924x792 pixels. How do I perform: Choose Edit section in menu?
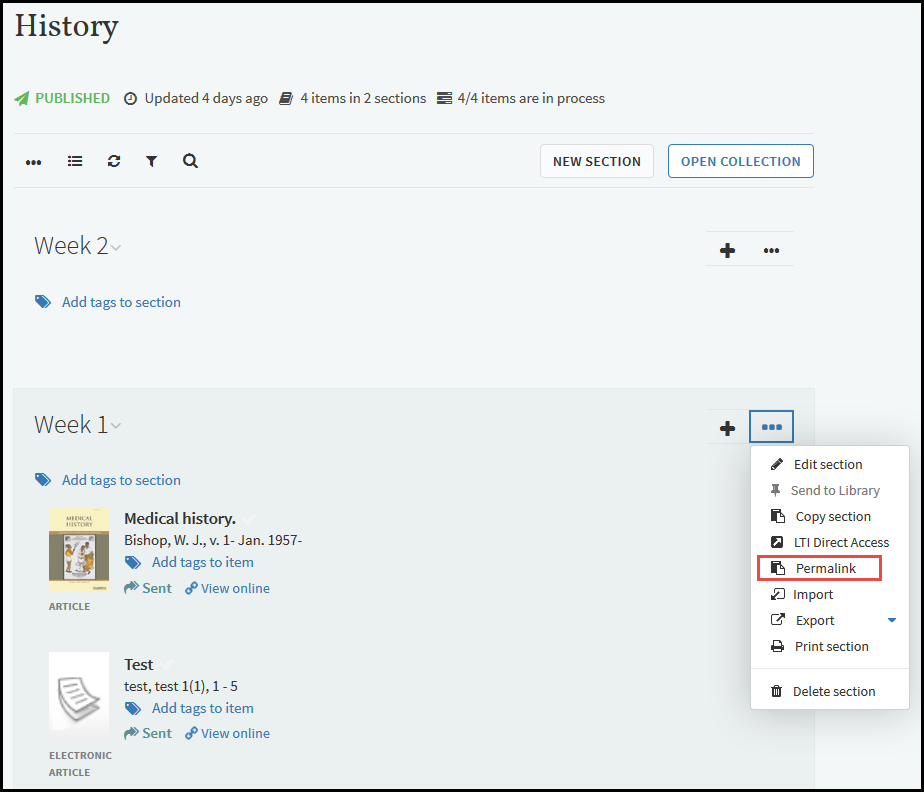pyautogui.click(x=827, y=464)
